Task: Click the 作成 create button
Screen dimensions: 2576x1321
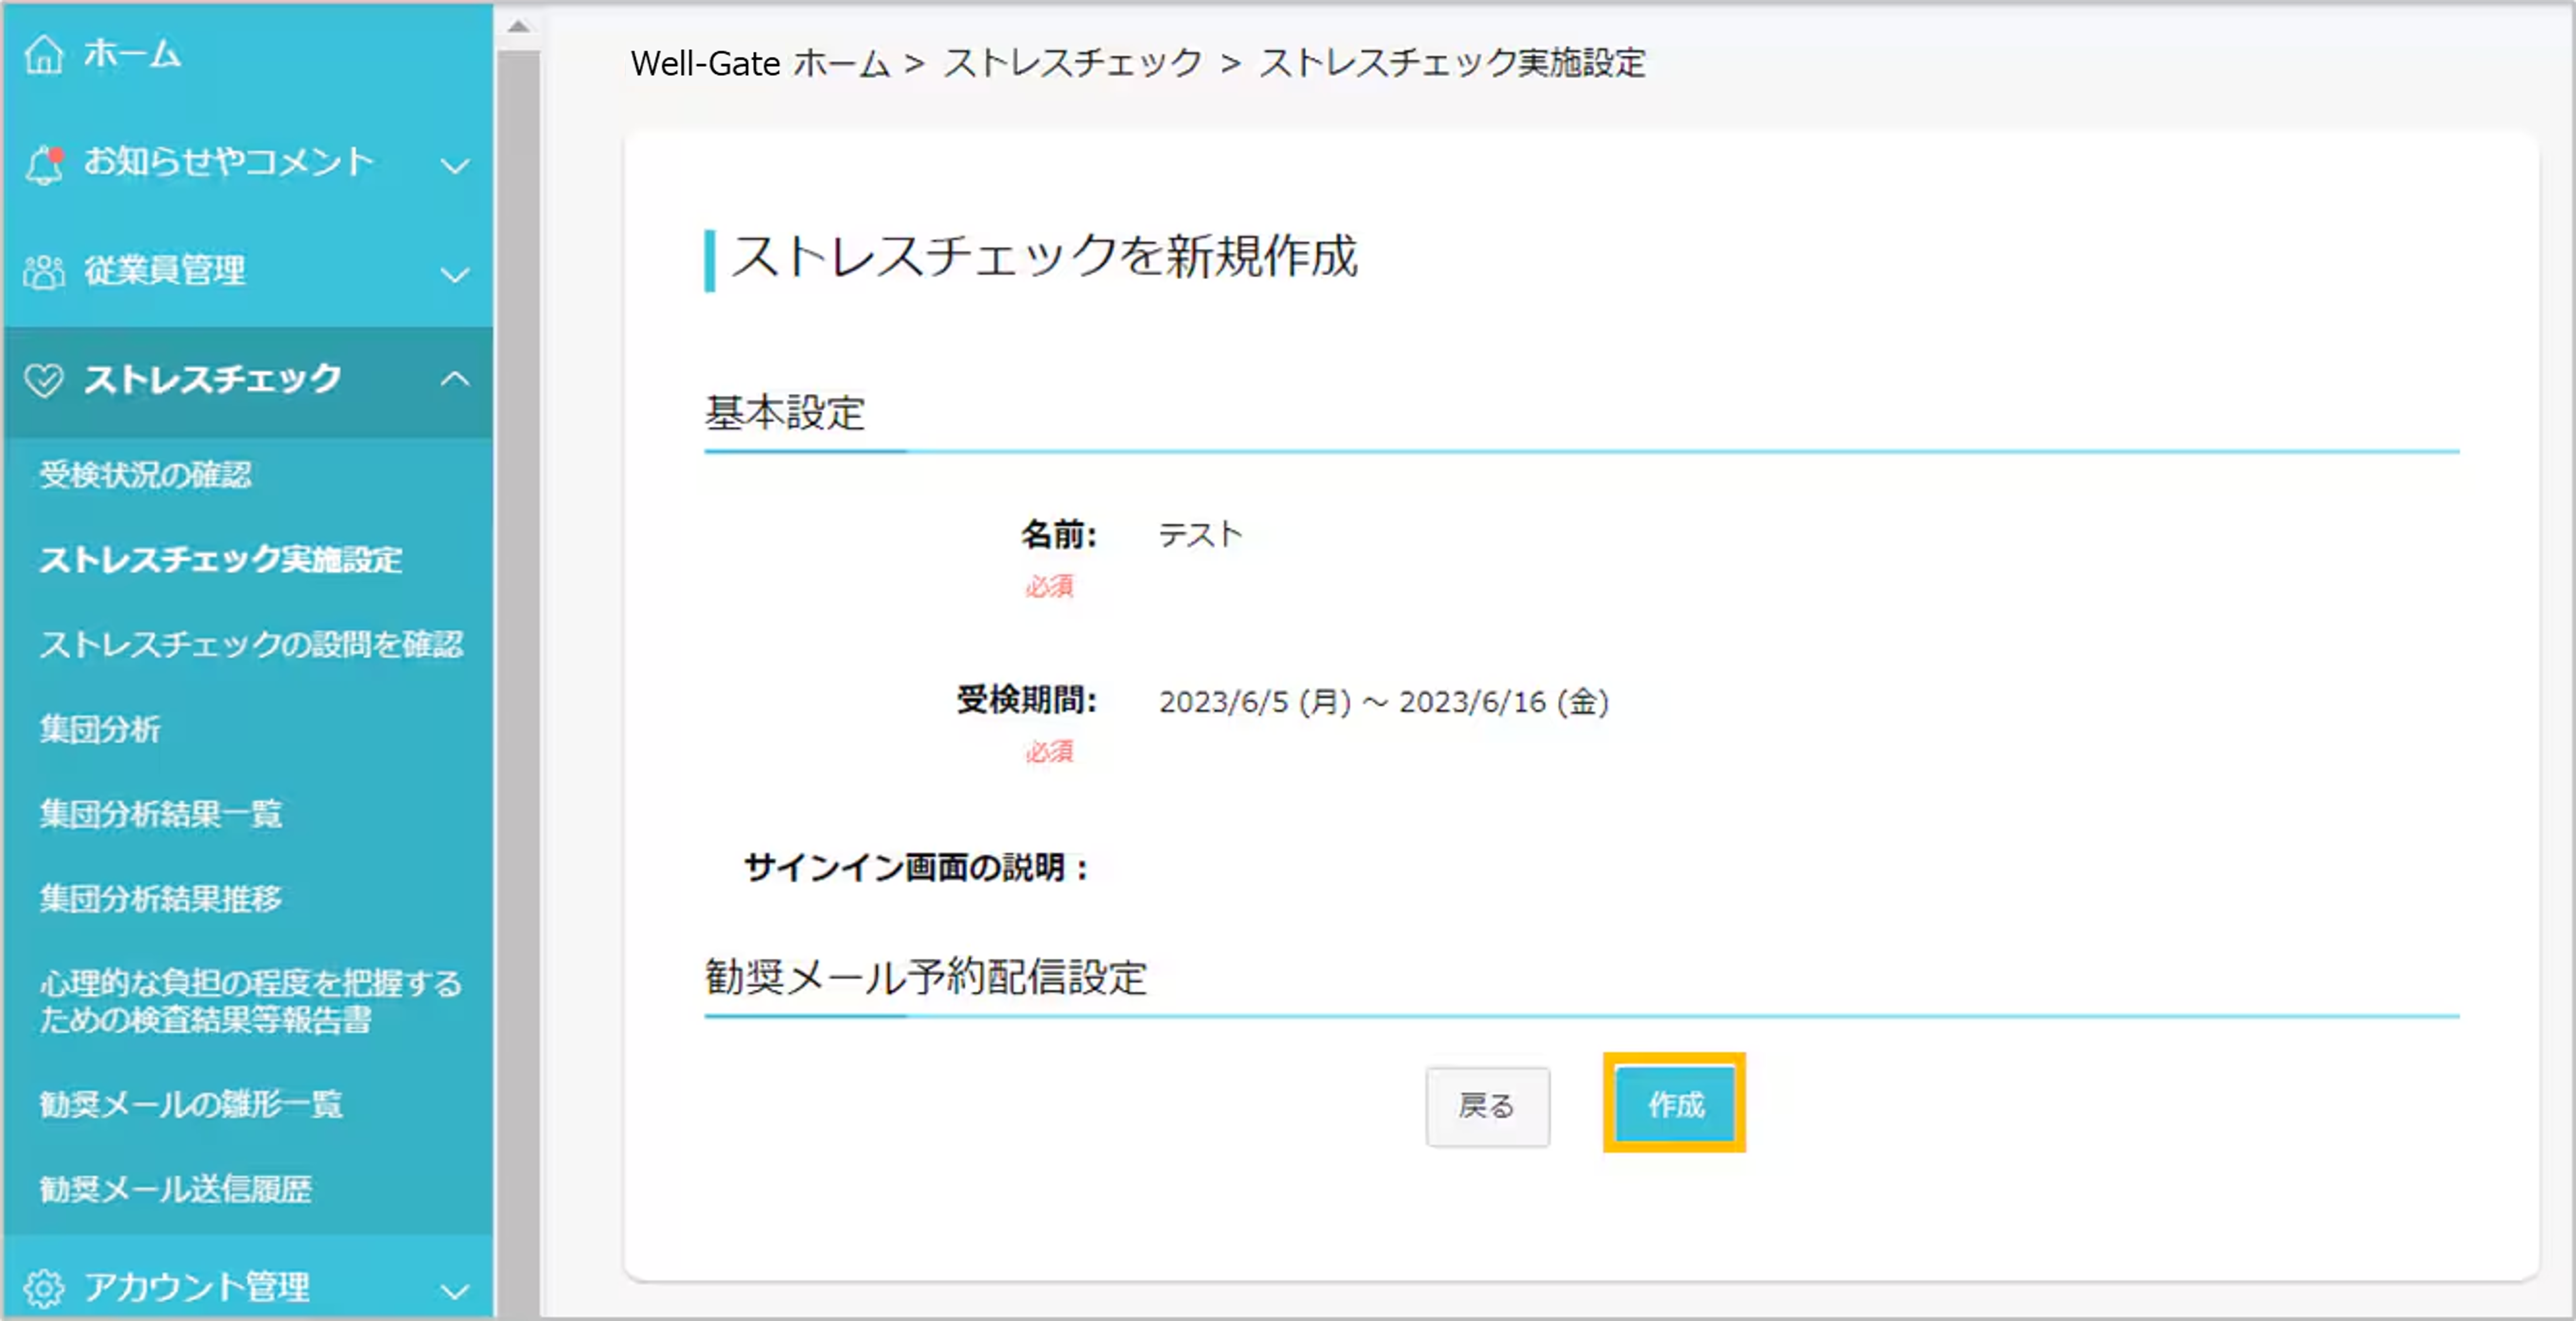Action: pyautogui.click(x=1675, y=1104)
